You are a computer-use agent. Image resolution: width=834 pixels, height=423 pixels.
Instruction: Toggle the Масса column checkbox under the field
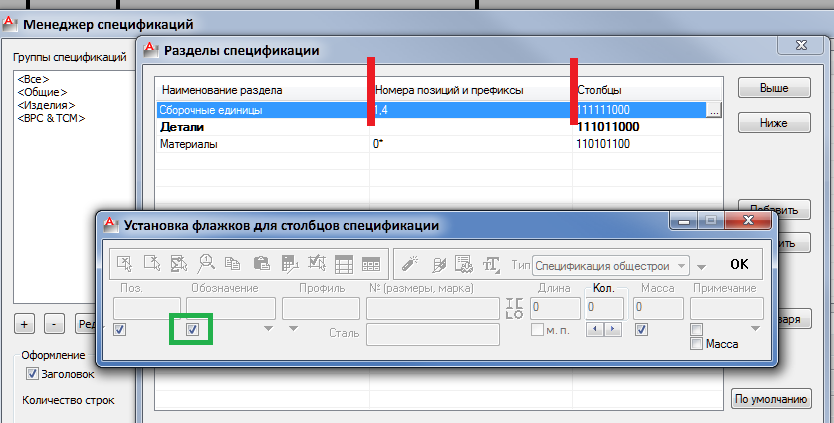[641, 330]
